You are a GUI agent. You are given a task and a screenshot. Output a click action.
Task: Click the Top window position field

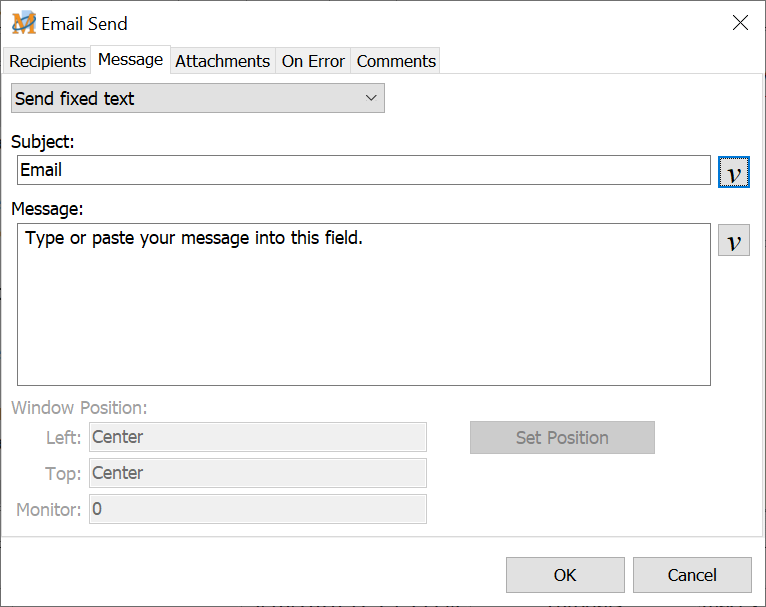[258, 473]
